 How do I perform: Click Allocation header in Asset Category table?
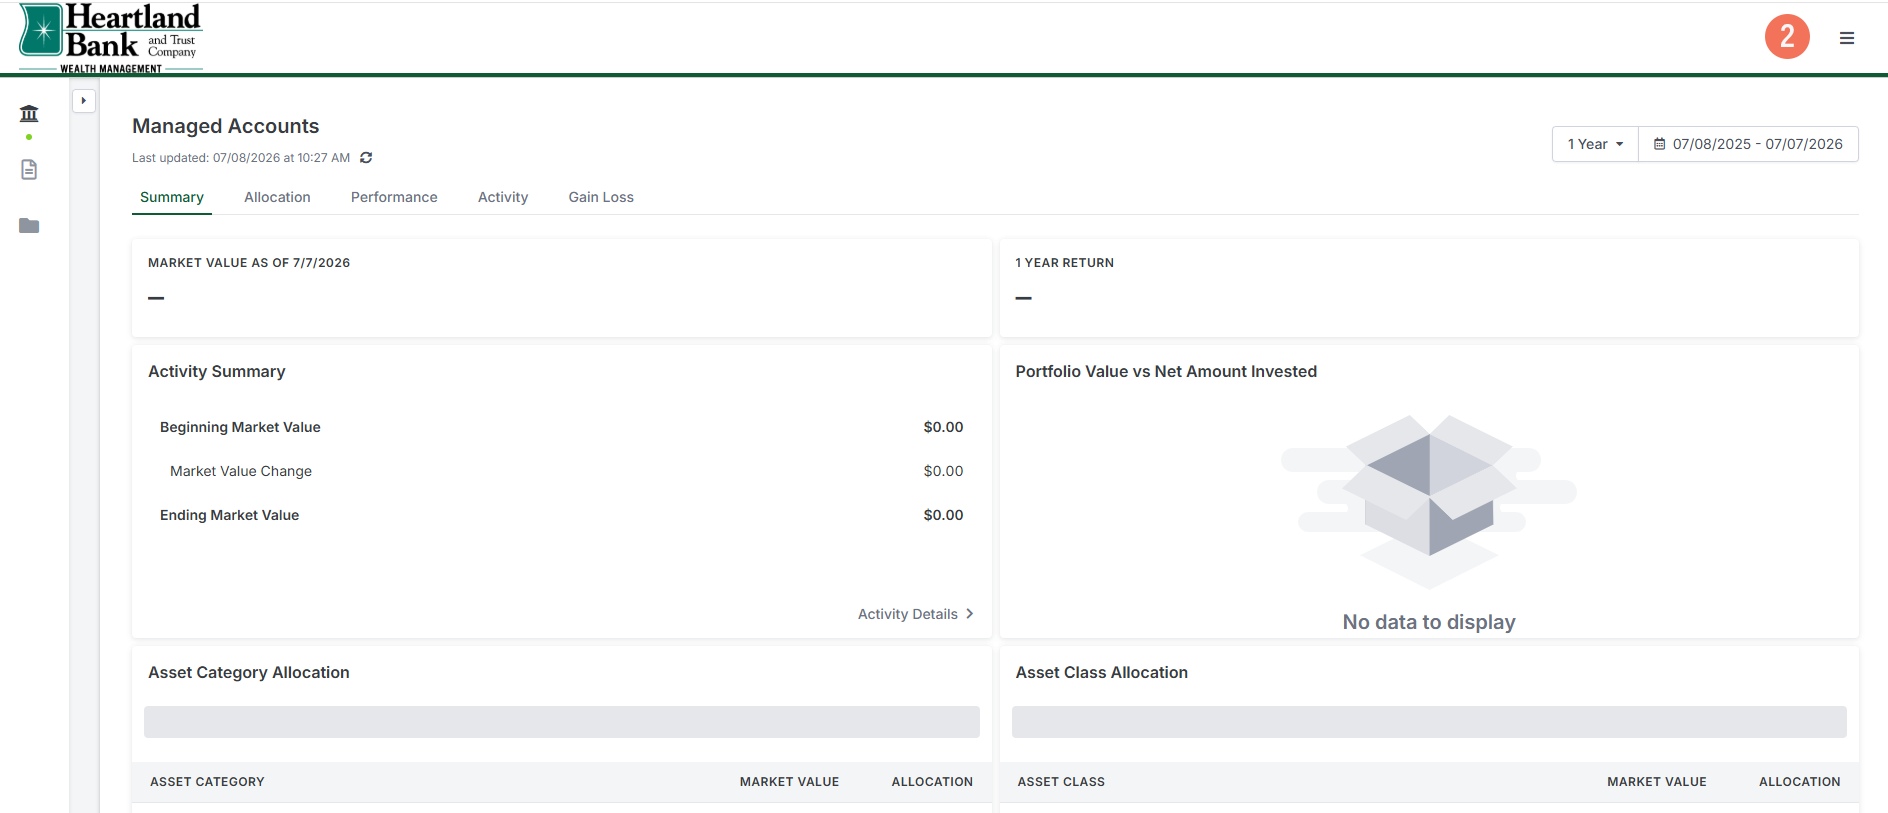tap(932, 782)
